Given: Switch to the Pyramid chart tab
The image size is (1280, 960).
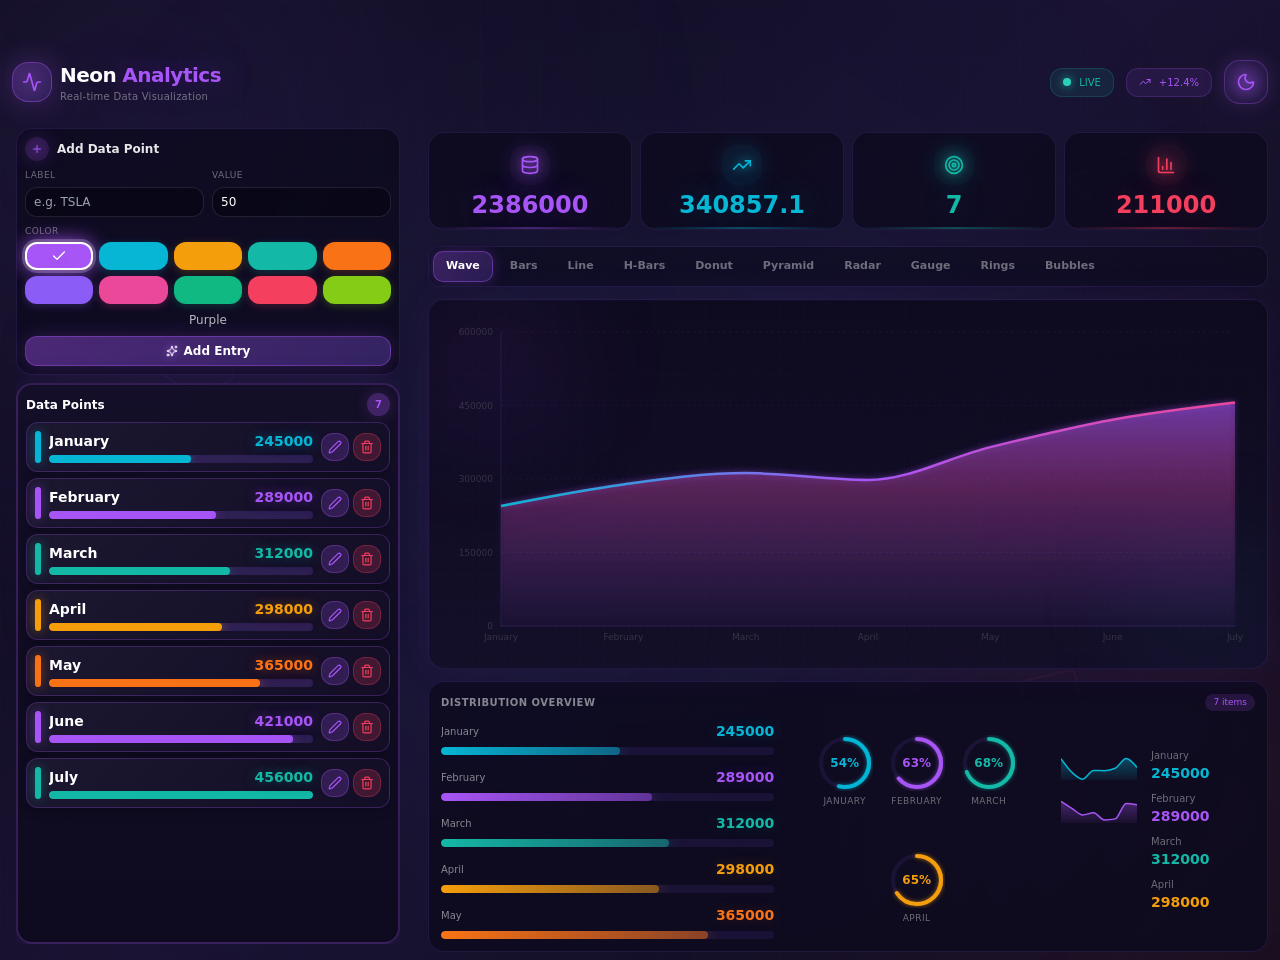Looking at the screenshot, I should 788,266.
